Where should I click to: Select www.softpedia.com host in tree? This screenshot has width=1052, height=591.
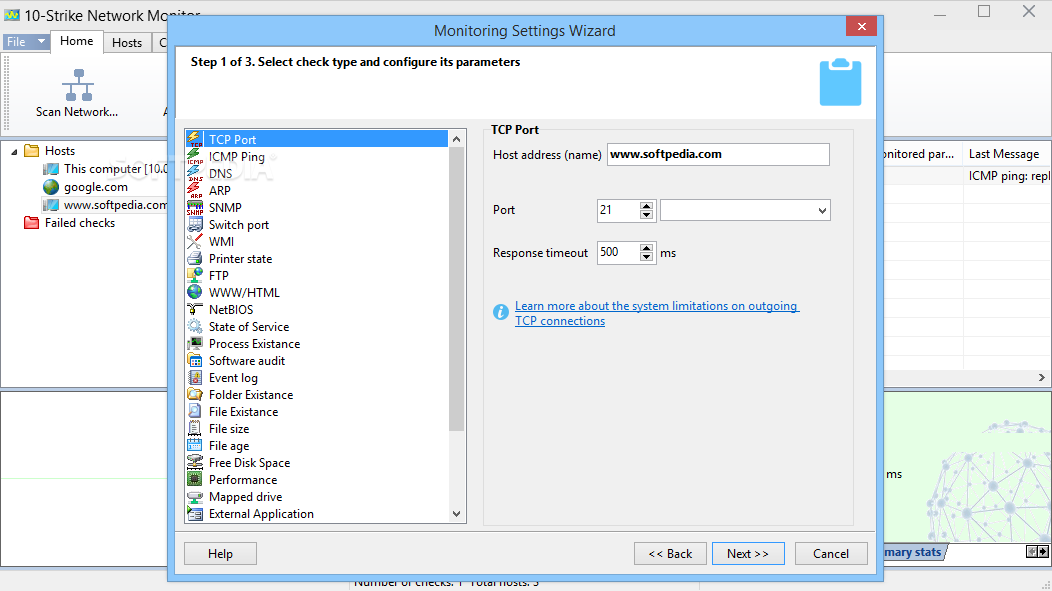[x=105, y=205]
